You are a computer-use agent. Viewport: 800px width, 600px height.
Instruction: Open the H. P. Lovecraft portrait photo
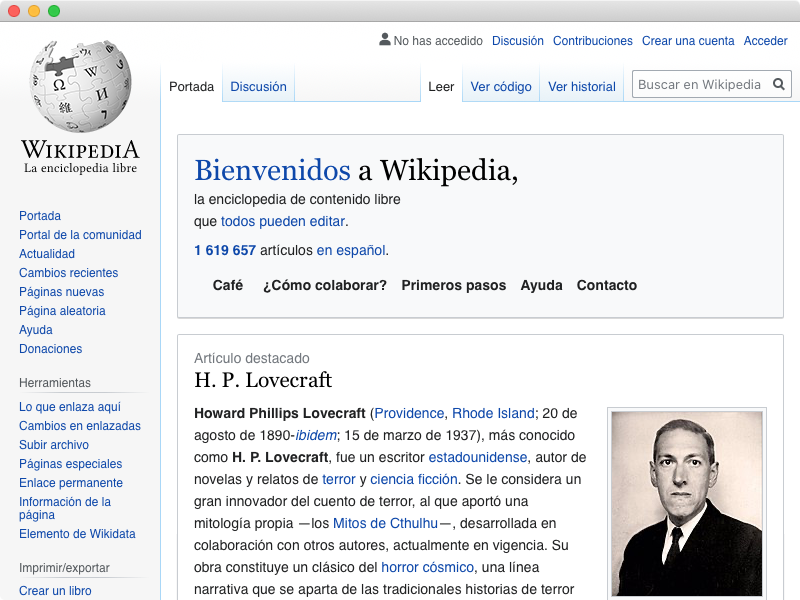click(x=687, y=503)
